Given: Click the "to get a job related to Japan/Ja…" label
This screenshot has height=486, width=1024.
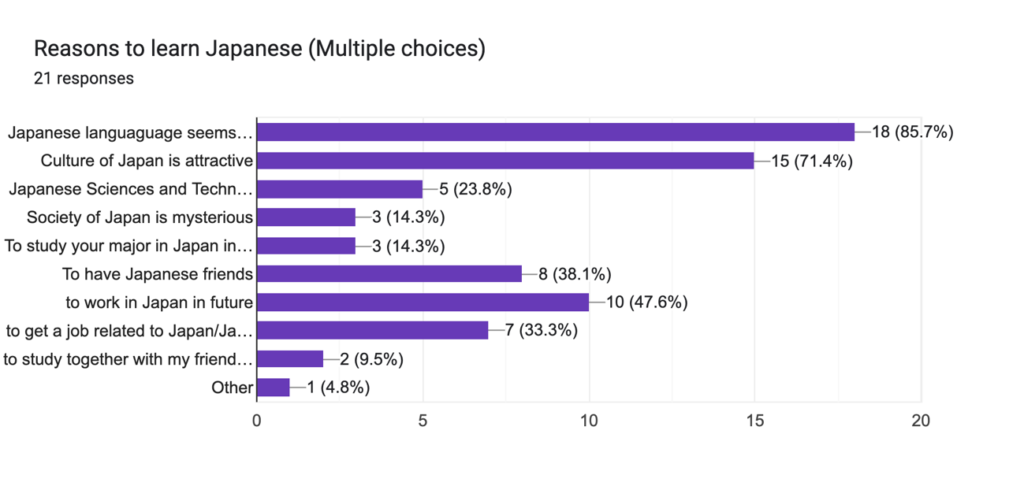Looking at the screenshot, I should pyautogui.click(x=129, y=331).
